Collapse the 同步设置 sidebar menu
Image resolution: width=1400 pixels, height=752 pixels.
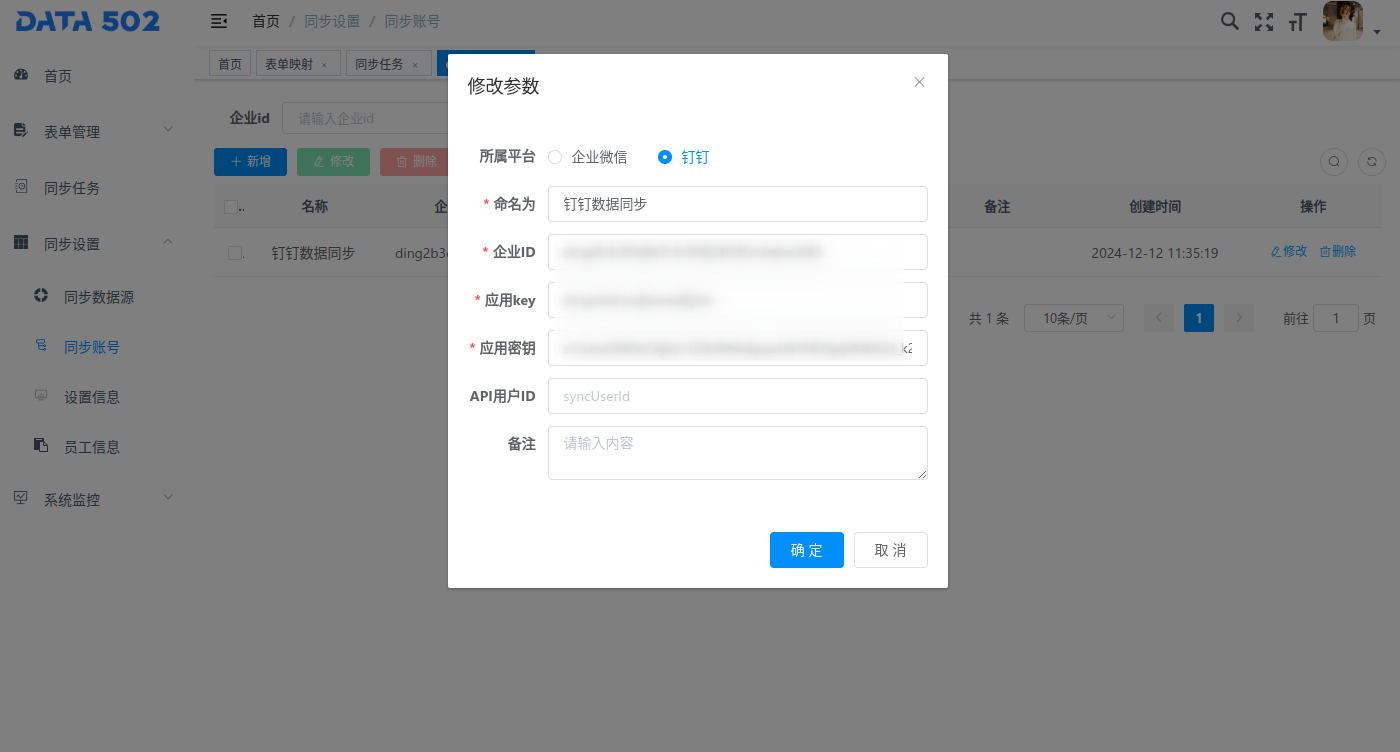(x=97, y=244)
